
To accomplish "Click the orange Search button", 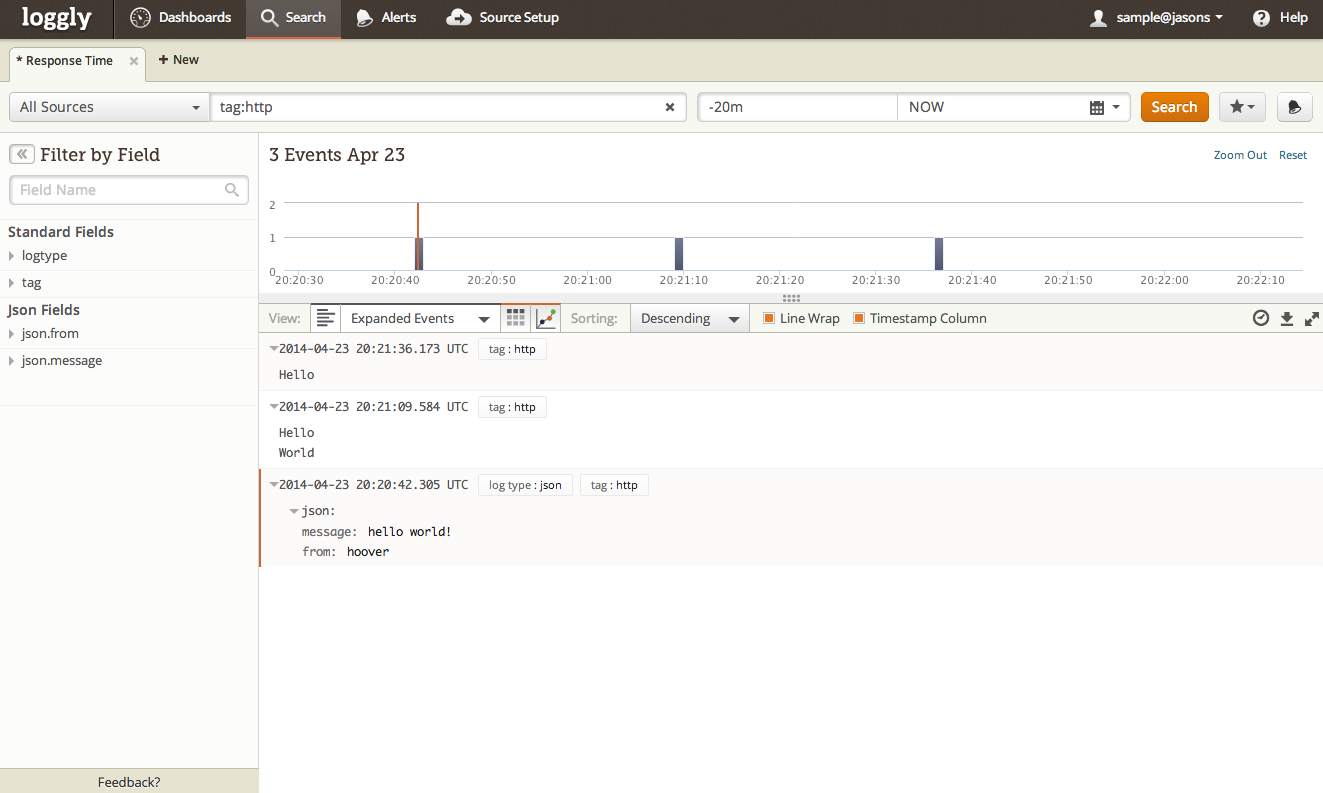I will (1174, 107).
